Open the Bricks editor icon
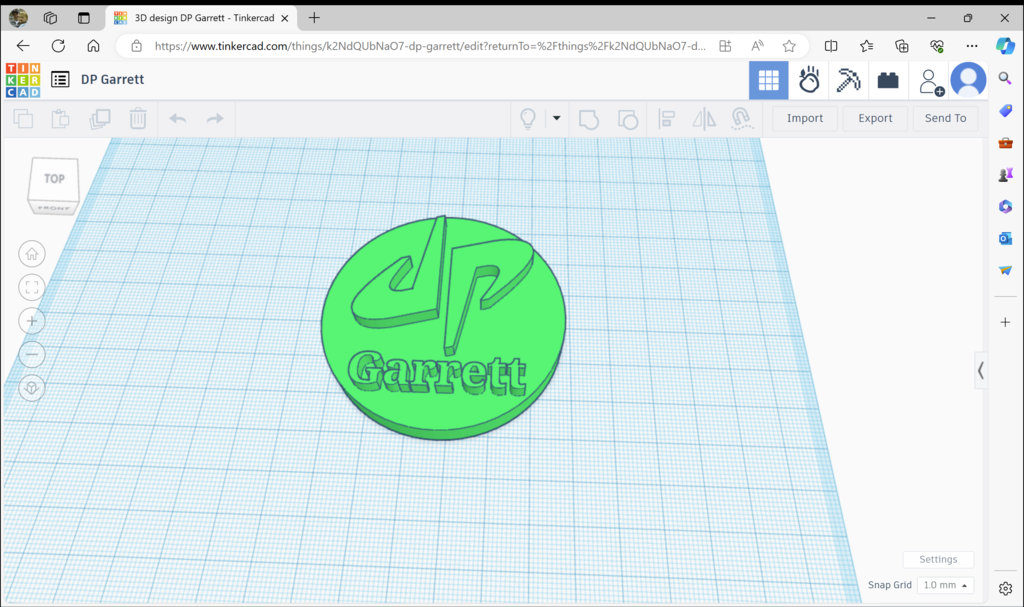This screenshot has width=1024, height=607. coord(888,80)
